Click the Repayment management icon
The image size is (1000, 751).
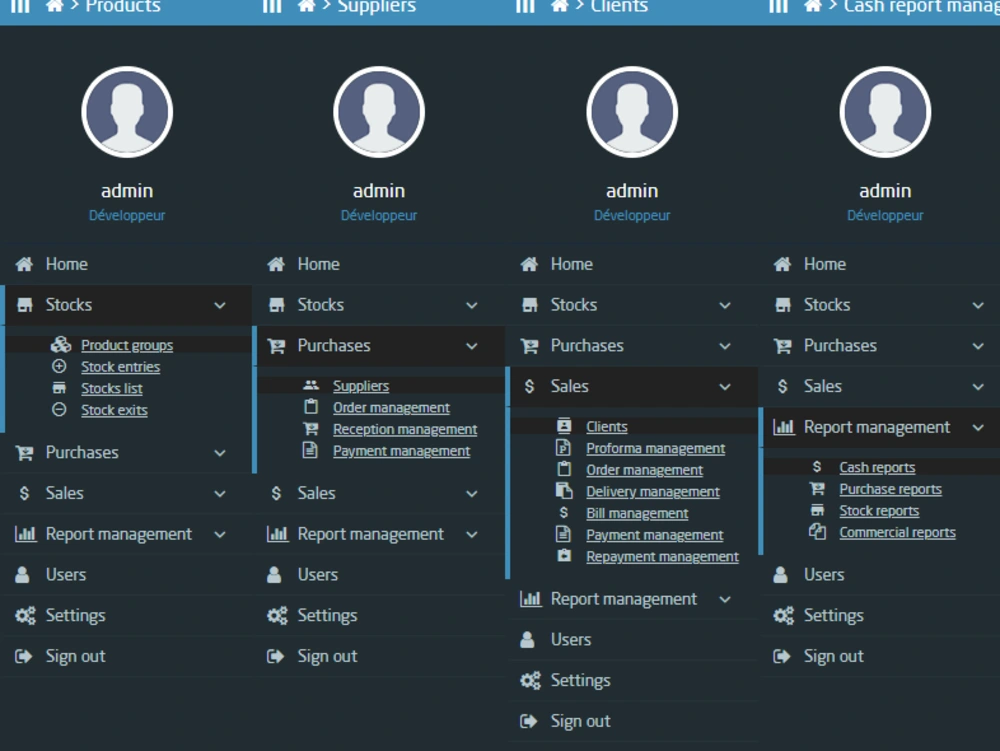point(564,555)
